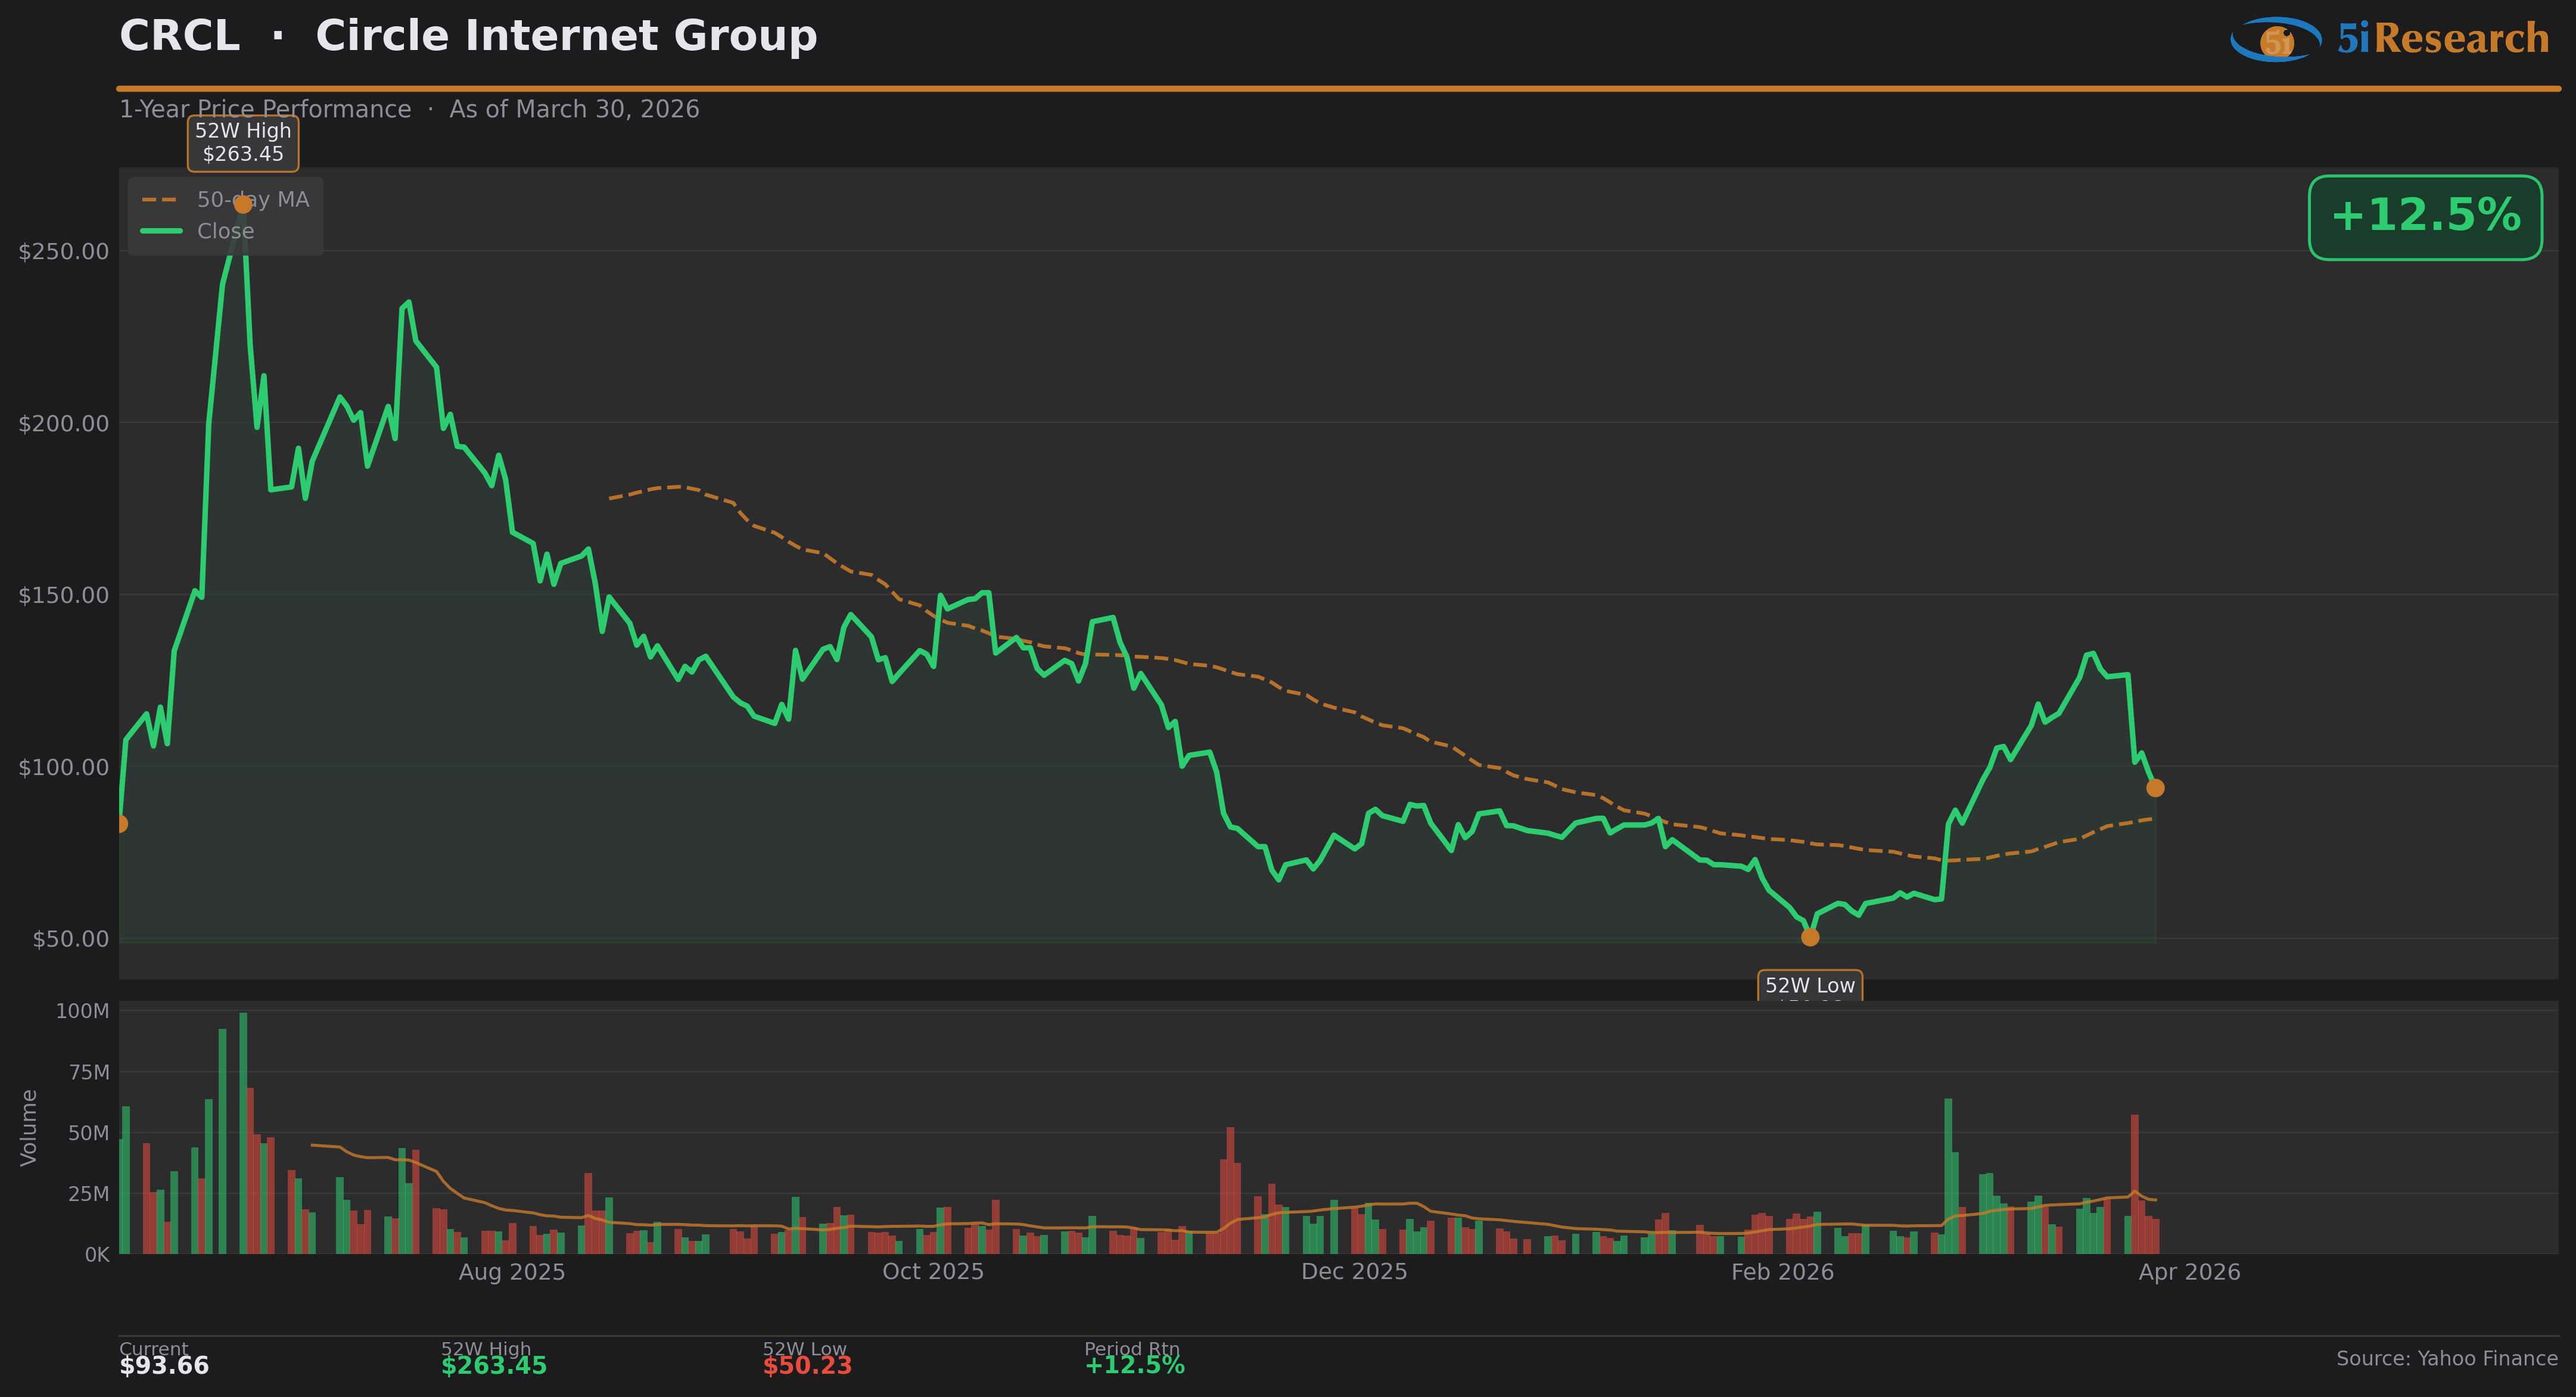
Task: Click the red $50.23 52W Low stat
Action: [x=807, y=1365]
